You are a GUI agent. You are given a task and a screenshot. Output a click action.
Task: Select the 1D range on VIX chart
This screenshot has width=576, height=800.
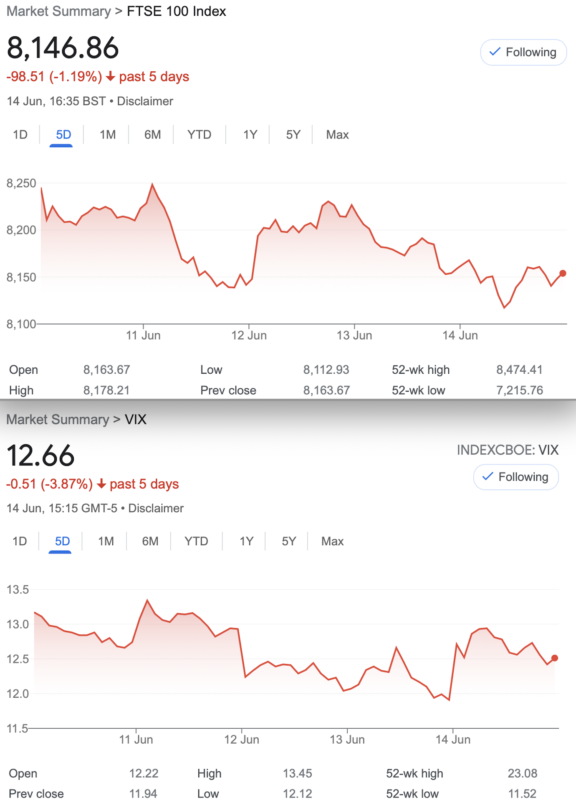pyautogui.click(x=19, y=541)
